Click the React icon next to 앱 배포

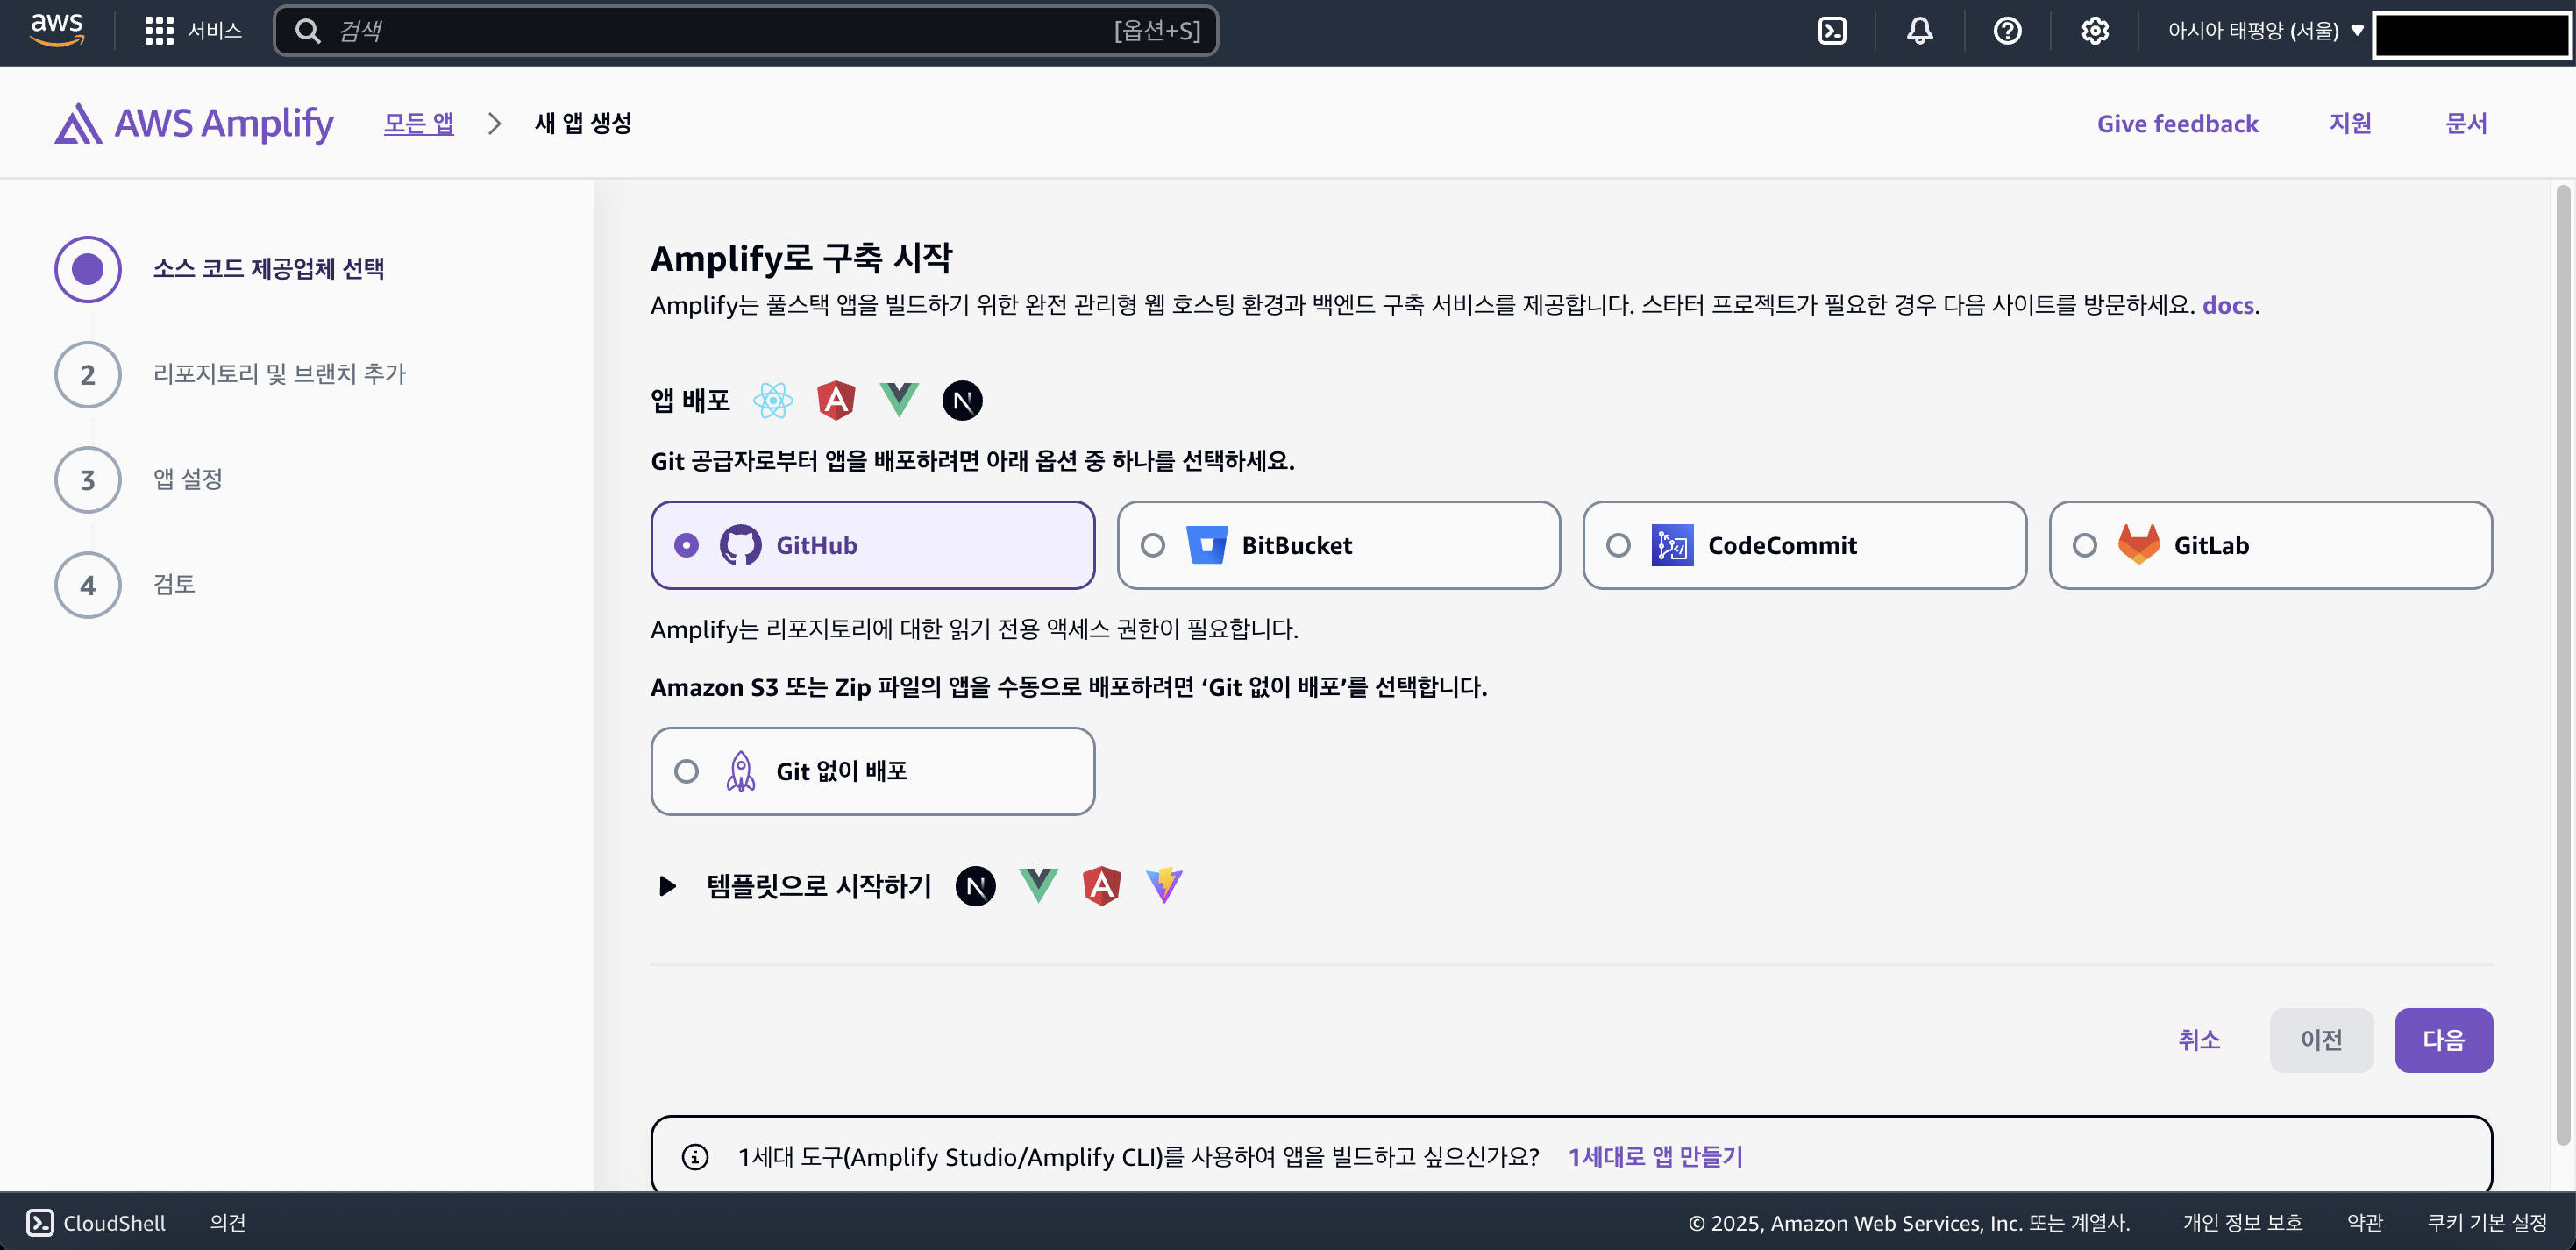click(x=771, y=400)
